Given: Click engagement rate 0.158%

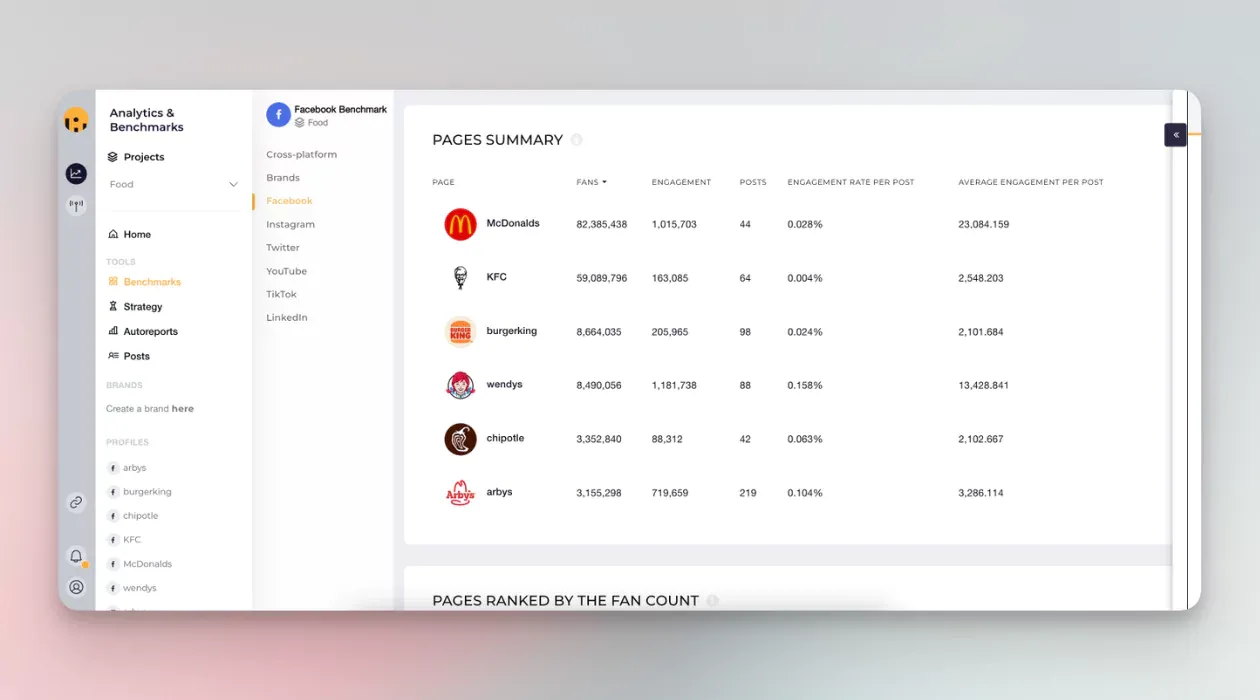Looking at the screenshot, I should coord(805,385).
